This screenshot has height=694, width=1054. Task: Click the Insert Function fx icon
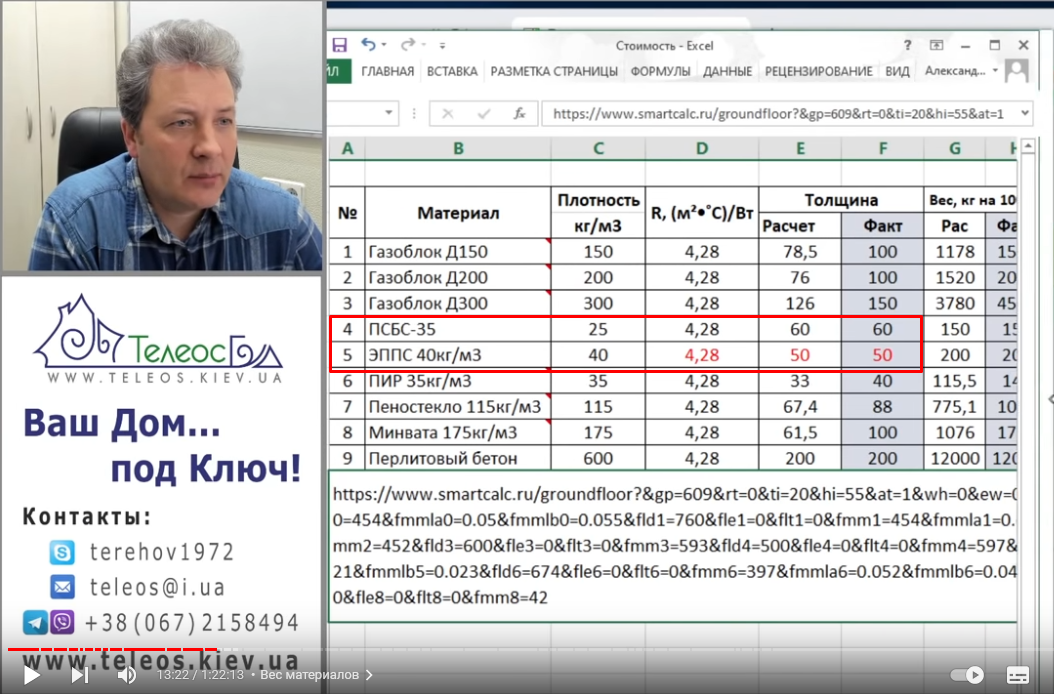pos(519,114)
